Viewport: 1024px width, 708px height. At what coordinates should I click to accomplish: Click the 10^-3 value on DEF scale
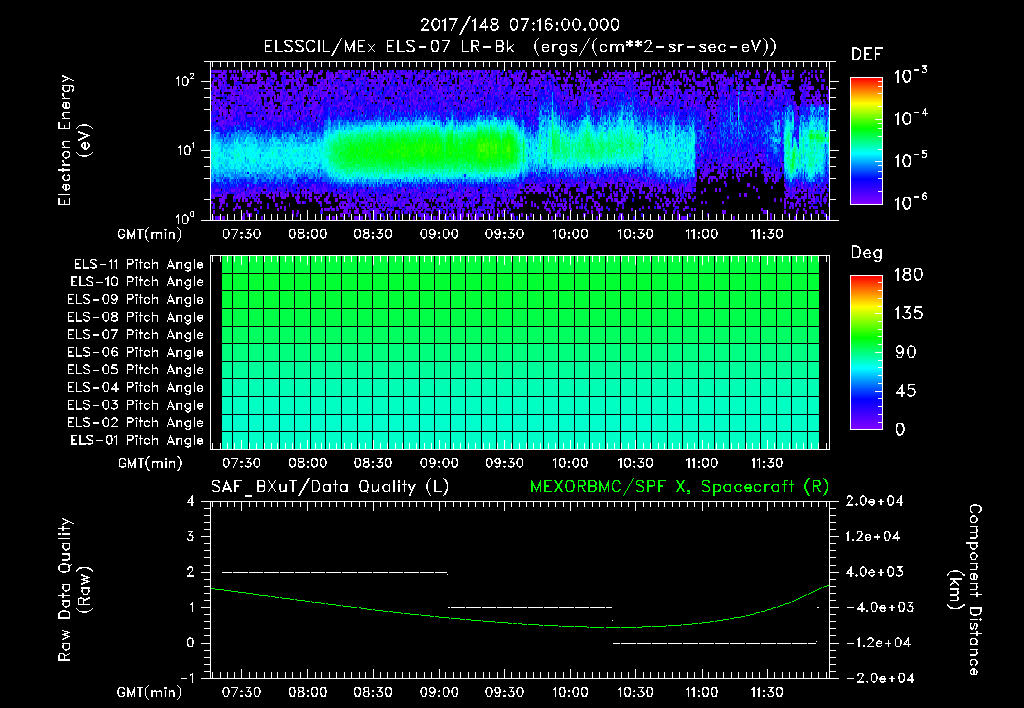tap(910, 76)
